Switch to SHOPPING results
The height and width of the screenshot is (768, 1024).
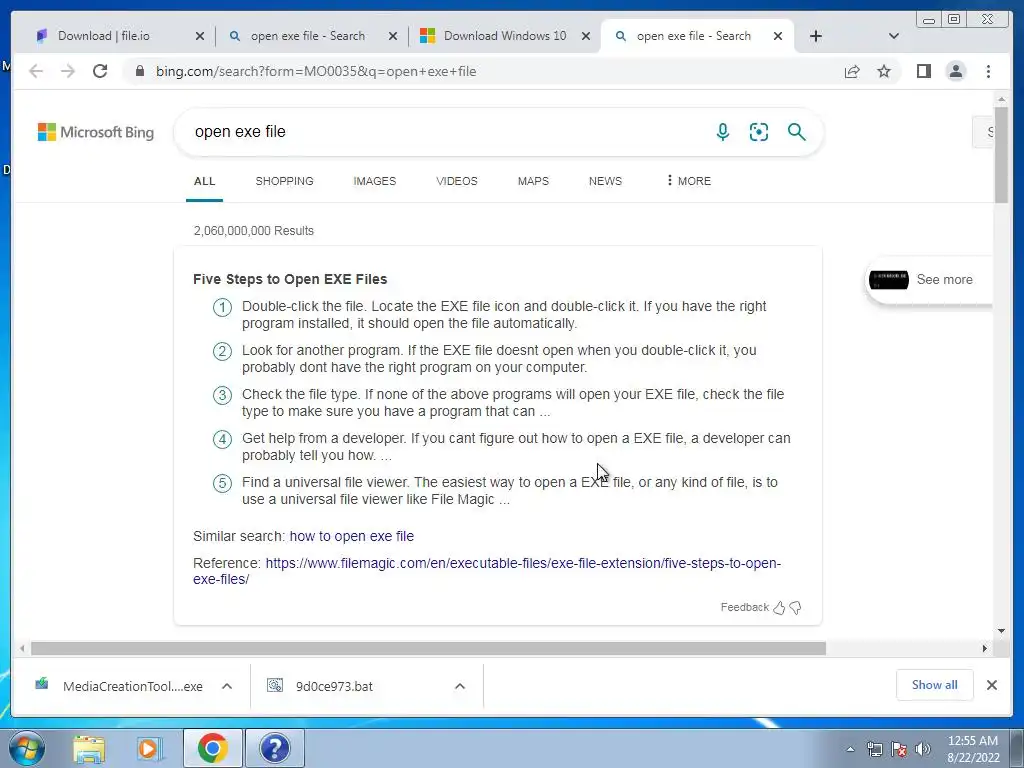284,181
